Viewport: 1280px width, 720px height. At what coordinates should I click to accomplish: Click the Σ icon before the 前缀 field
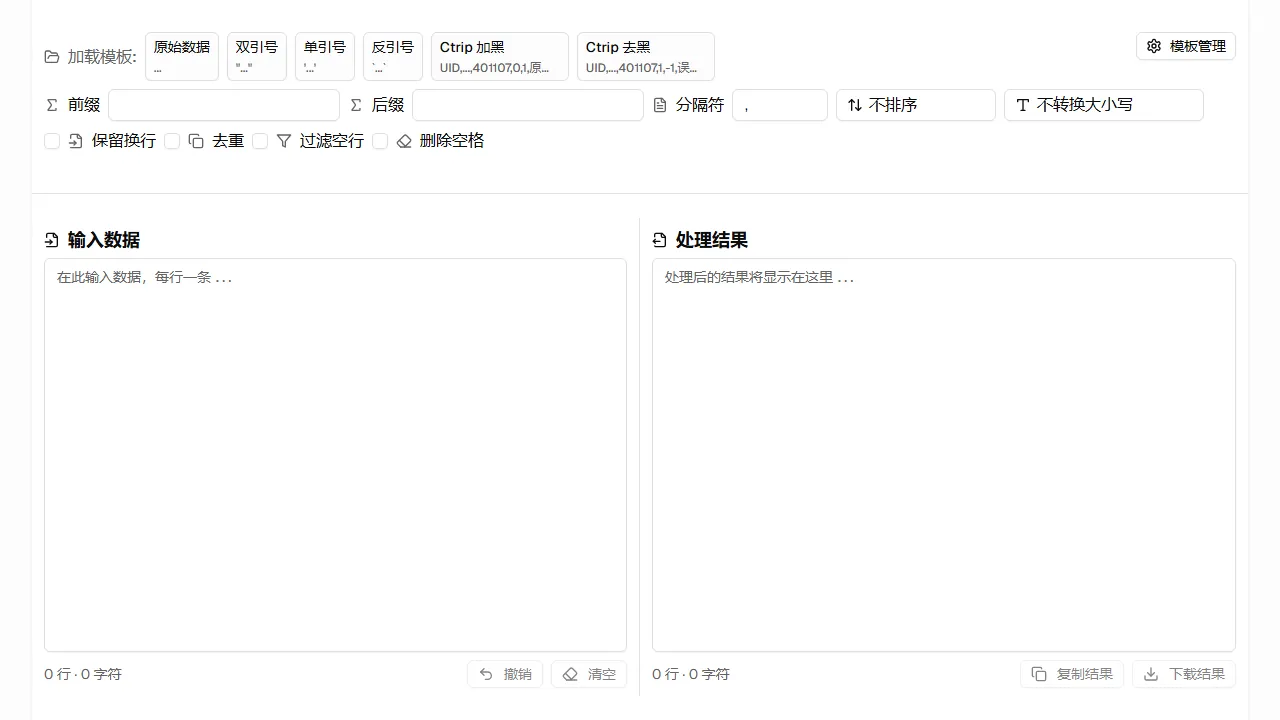(x=52, y=104)
